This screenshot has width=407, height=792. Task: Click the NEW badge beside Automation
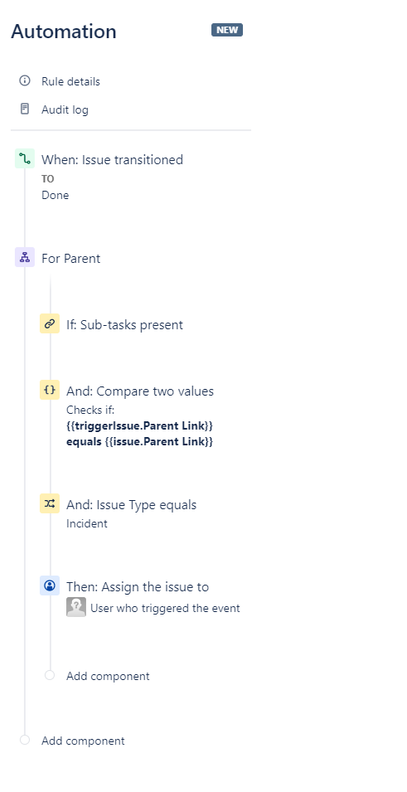[x=227, y=30]
